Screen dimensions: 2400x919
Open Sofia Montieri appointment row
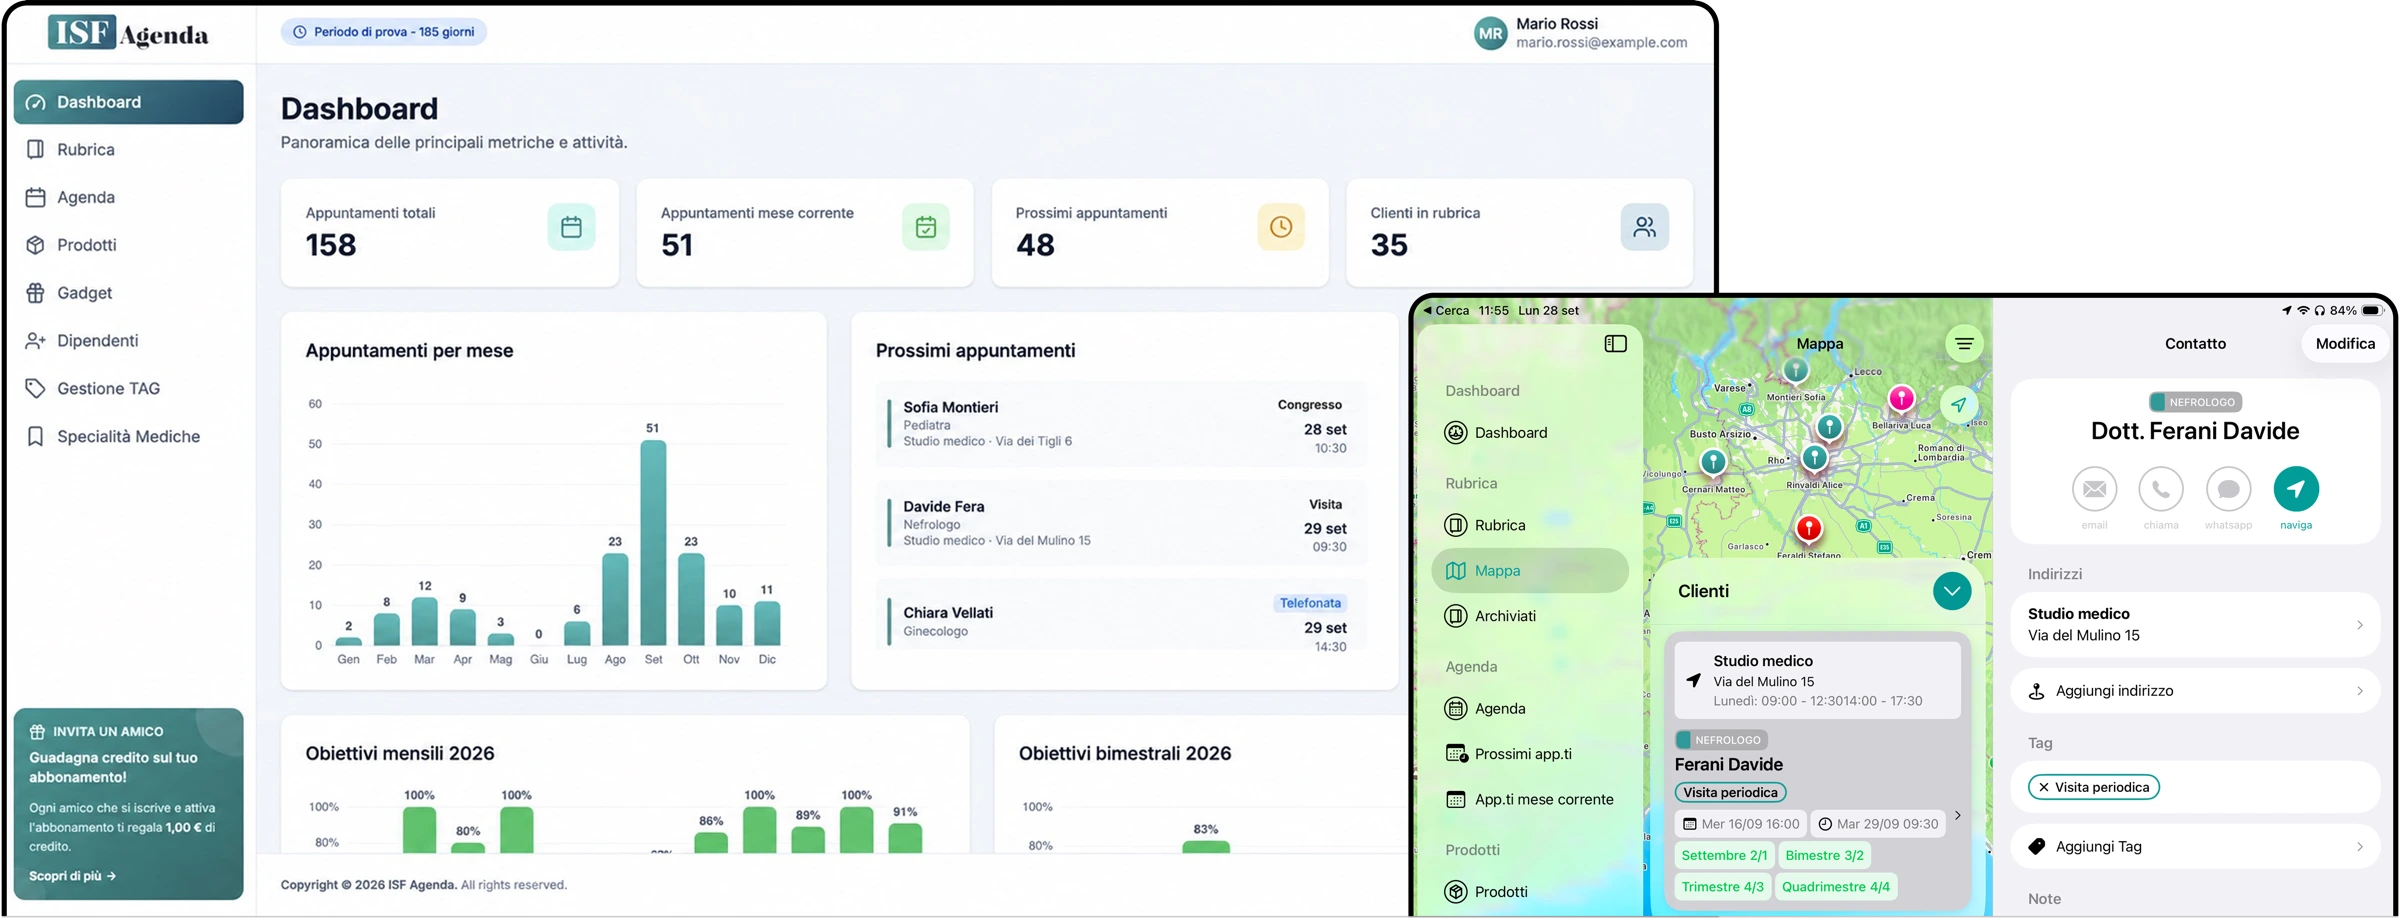point(1120,424)
